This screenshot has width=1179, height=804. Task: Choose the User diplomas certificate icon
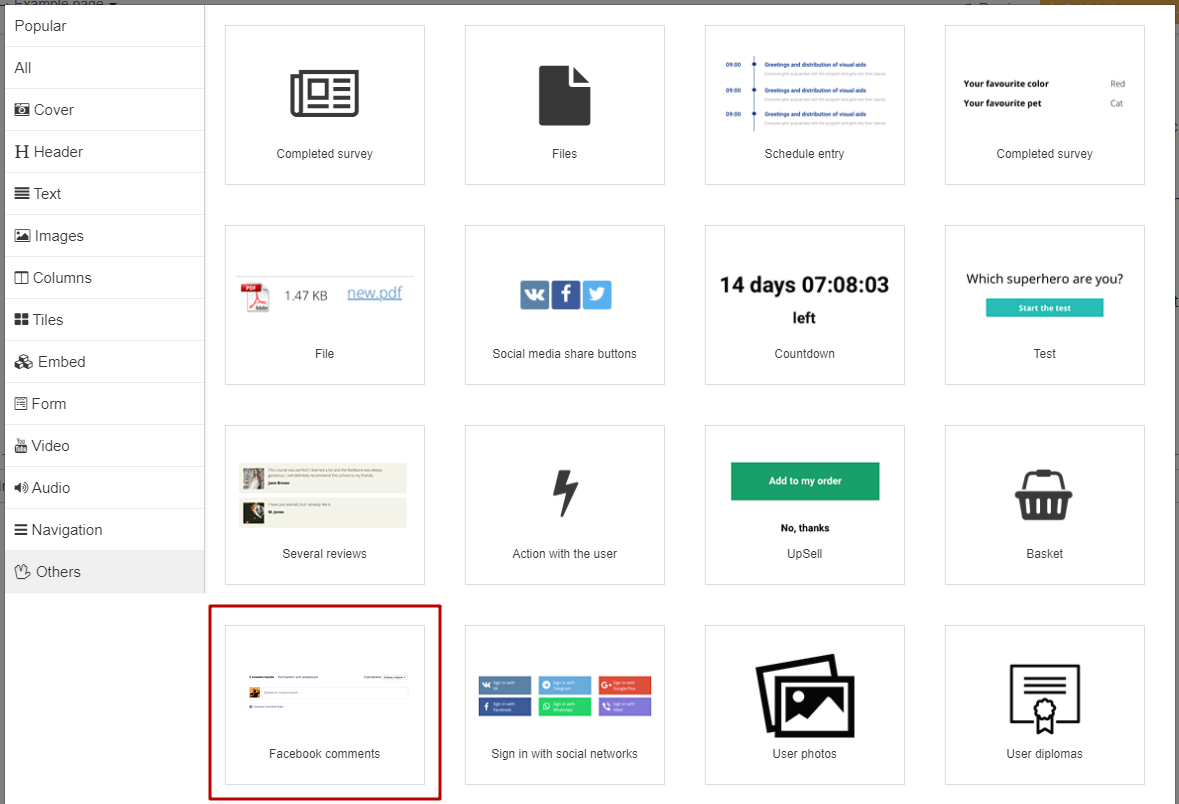click(1044, 705)
